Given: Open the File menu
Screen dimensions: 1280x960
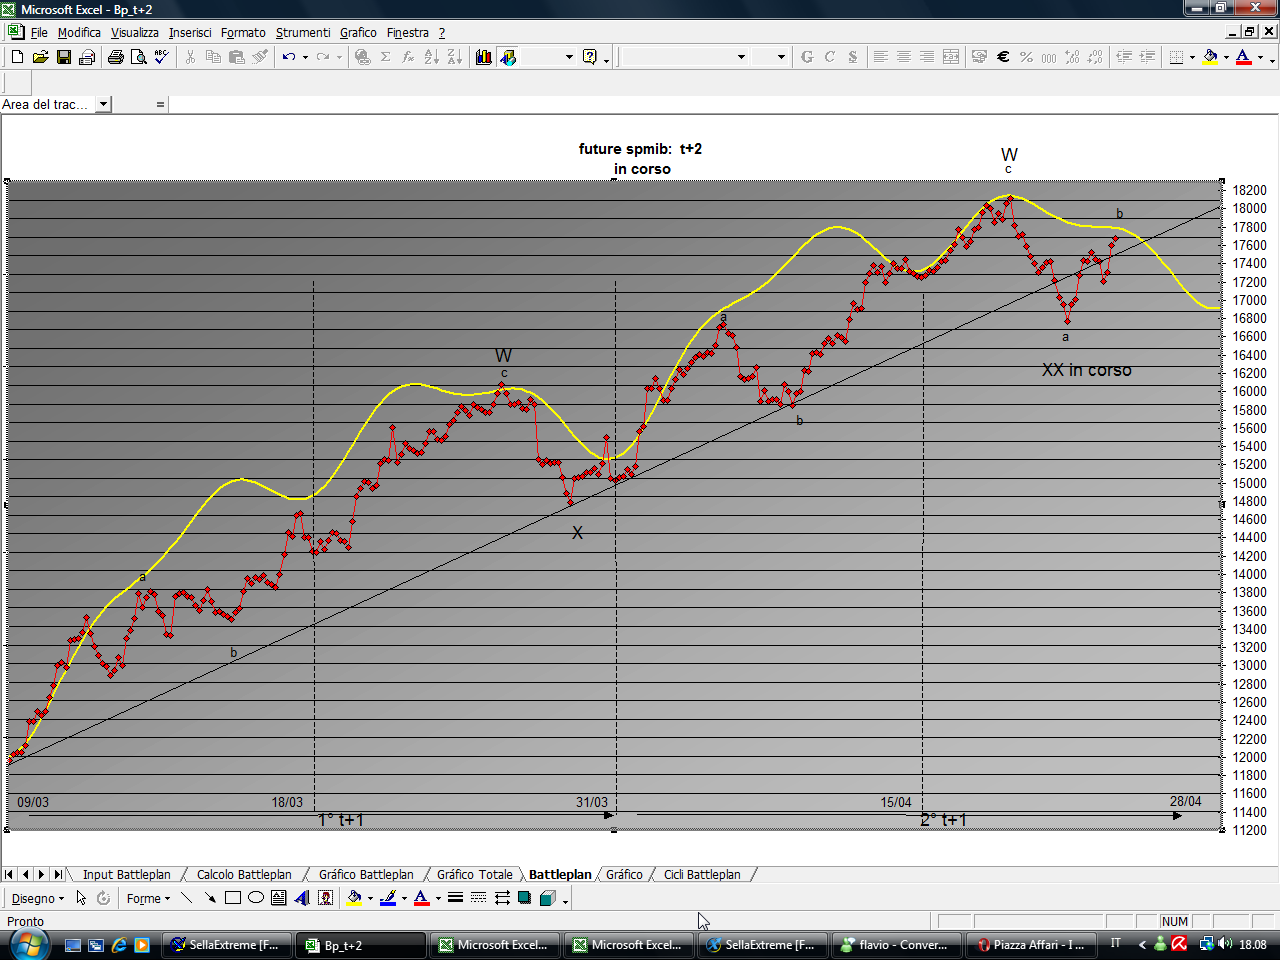Looking at the screenshot, I should (39, 32).
